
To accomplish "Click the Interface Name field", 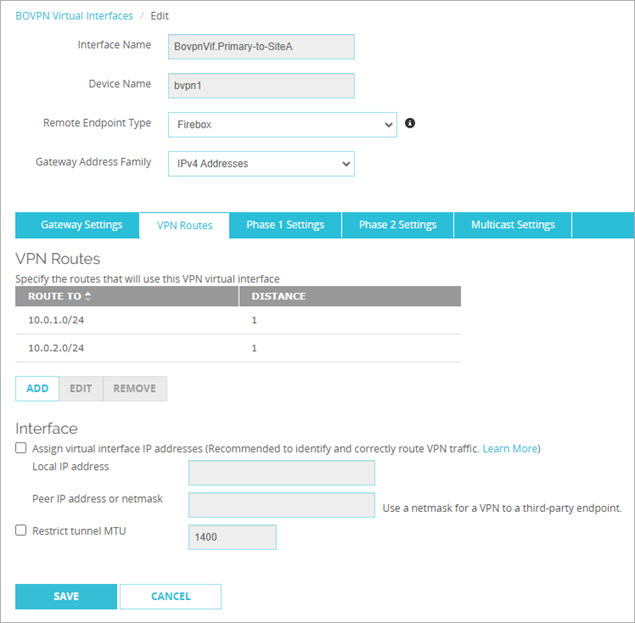I will pos(261,47).
